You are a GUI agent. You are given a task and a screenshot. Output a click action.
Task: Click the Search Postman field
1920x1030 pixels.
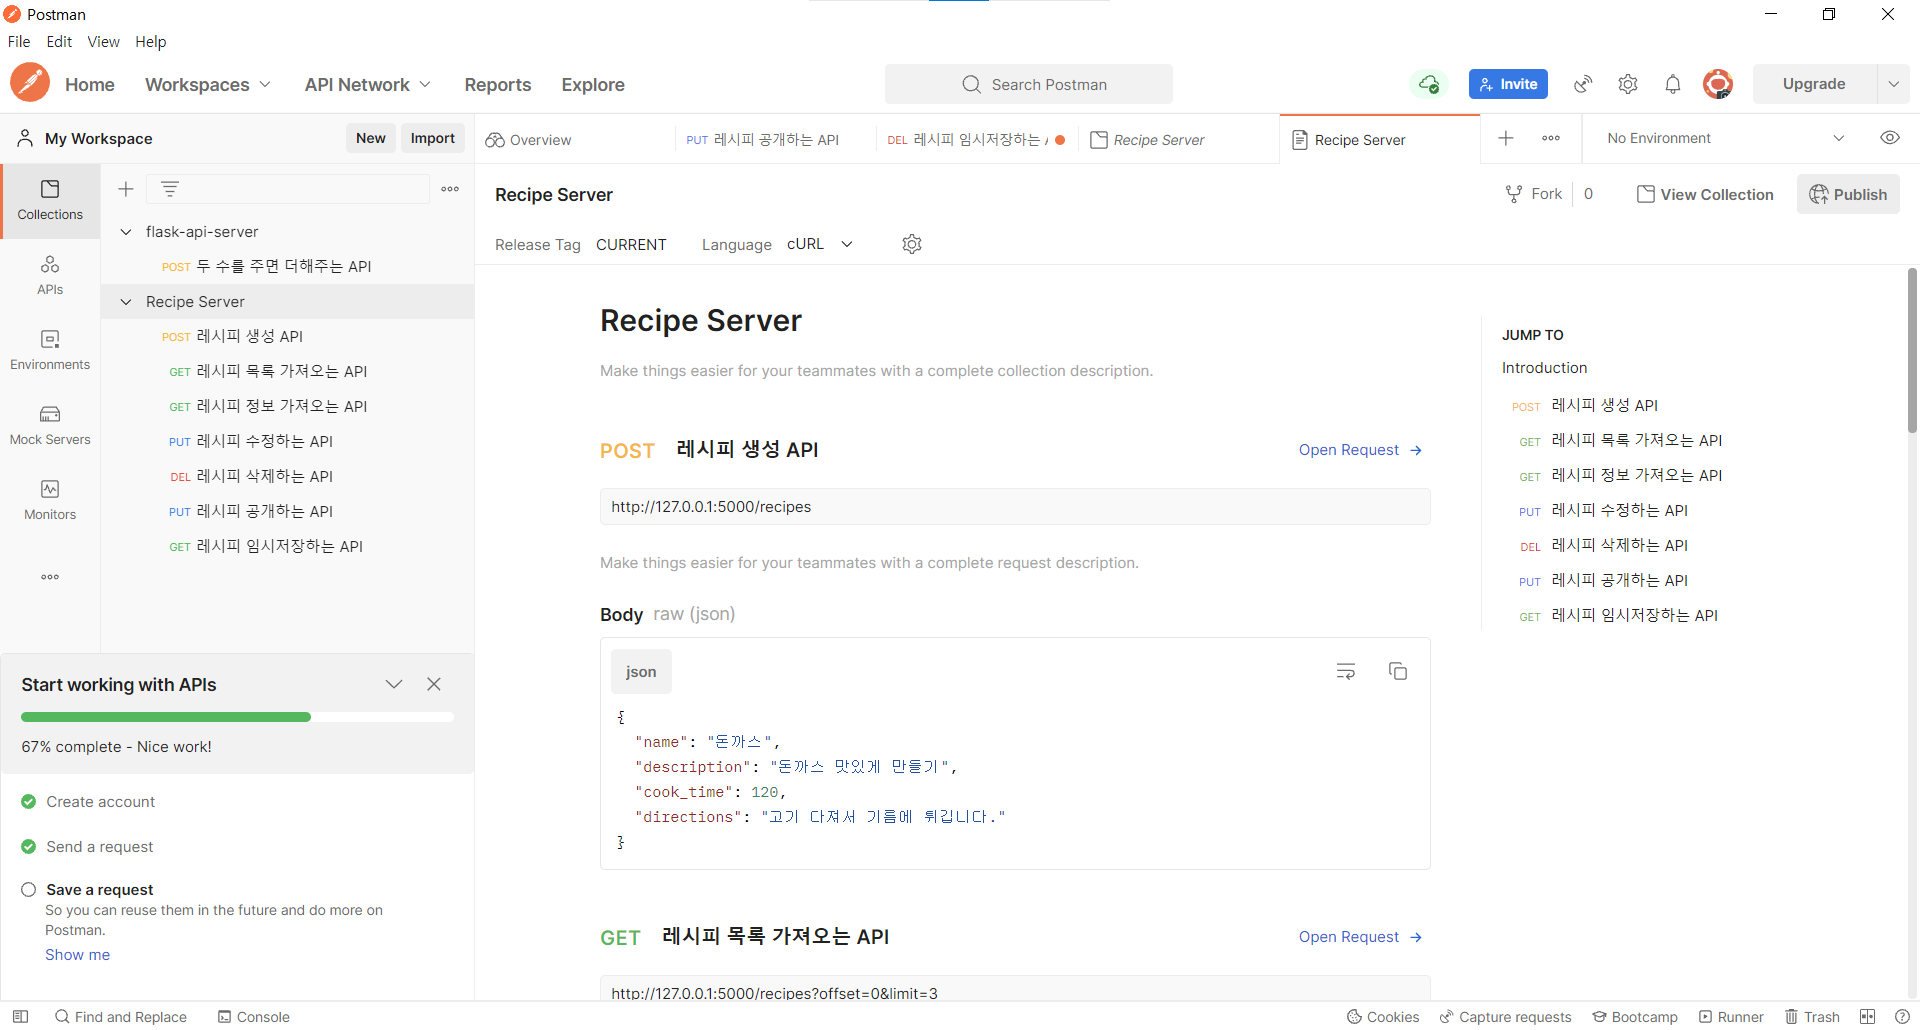1028,84
